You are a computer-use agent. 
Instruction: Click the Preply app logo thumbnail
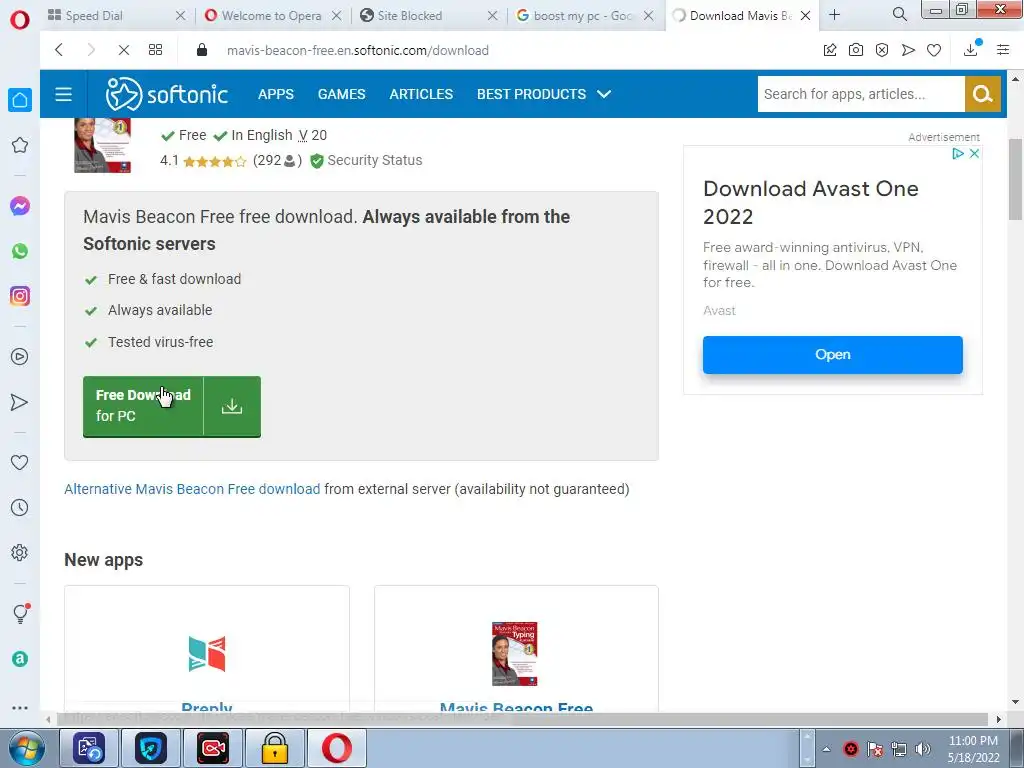tap(207, 653)
